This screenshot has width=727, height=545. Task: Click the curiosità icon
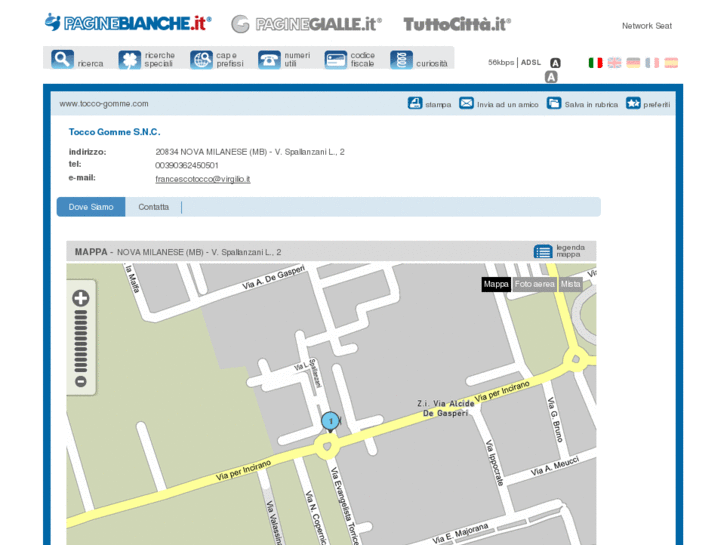[402, 60]
